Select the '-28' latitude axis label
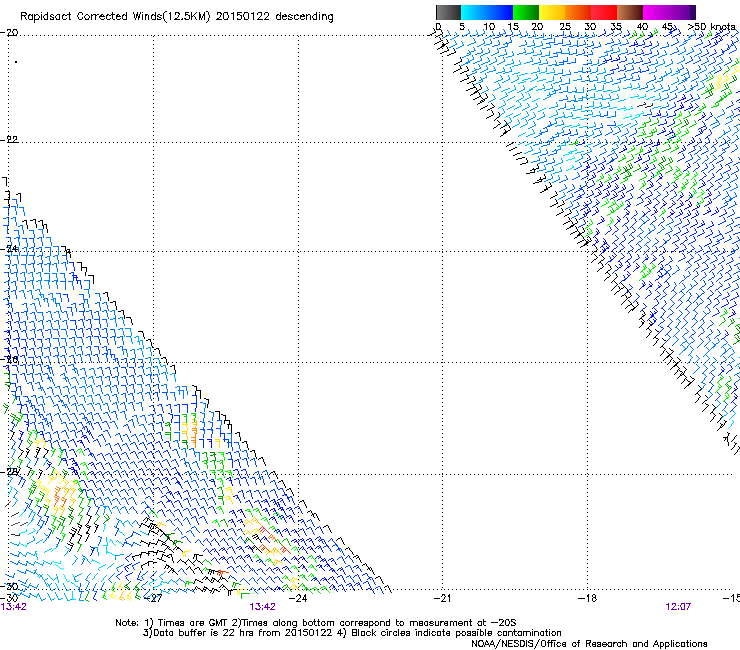The width and height of the screenshot is (740, 650). click(x=9, y=472)
